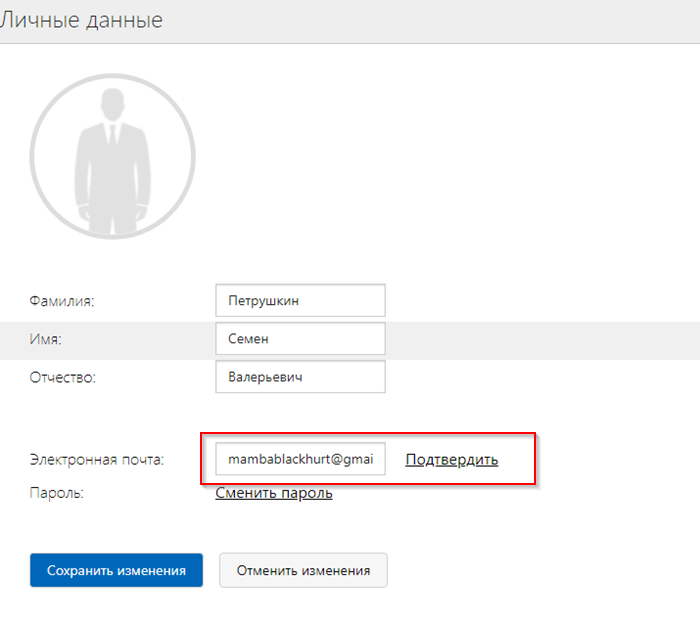700x622 pixels.
Task: Click the email field with mambablackhurt address
Action: 299,459
